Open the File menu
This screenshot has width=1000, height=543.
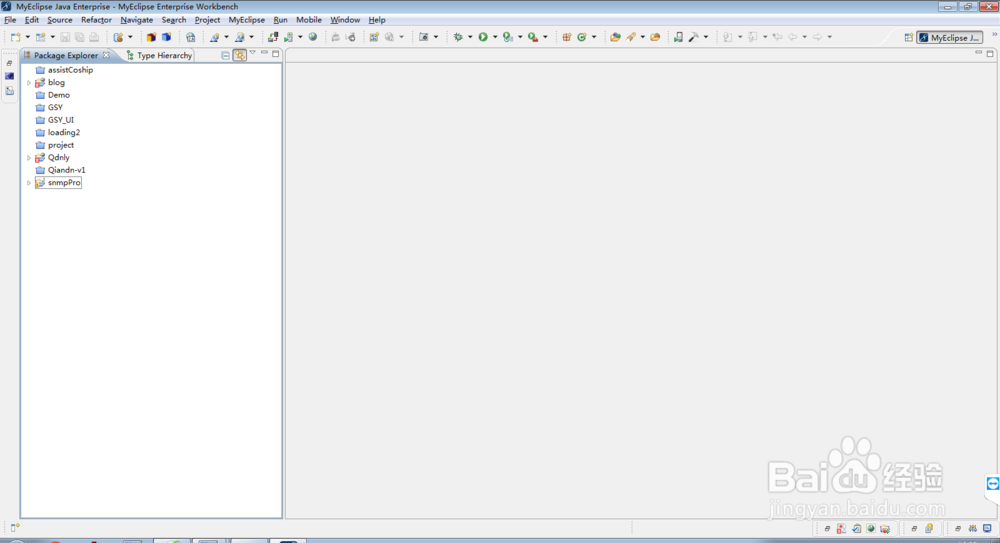point(10,20)
